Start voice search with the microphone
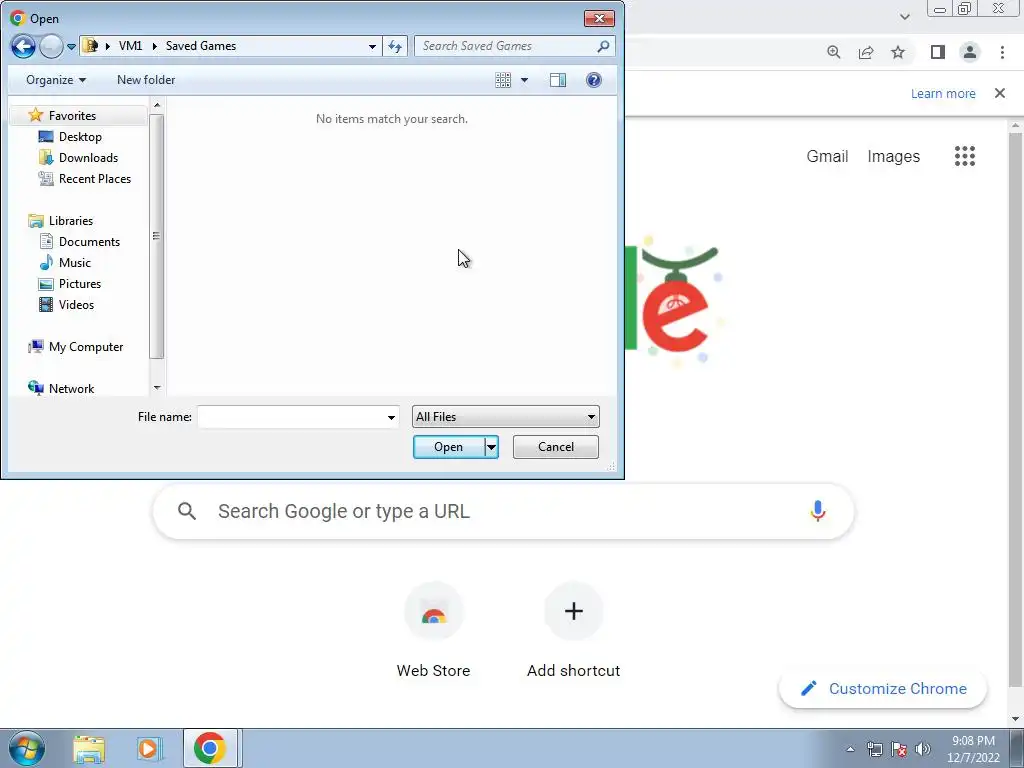This screenshot has height=768, width=1024. (818, 511)
